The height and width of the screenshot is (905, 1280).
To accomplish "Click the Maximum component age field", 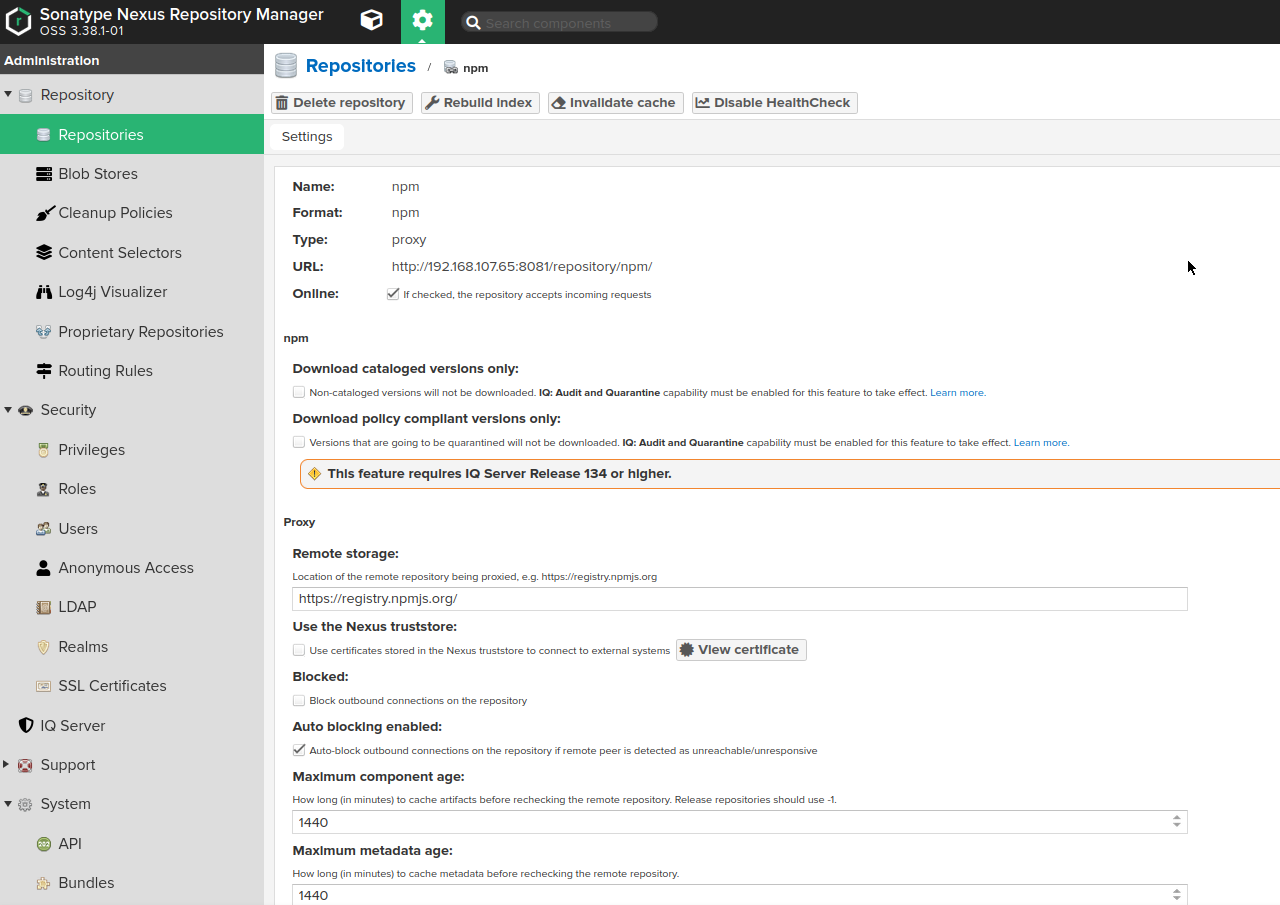I will tap(740, 822).
